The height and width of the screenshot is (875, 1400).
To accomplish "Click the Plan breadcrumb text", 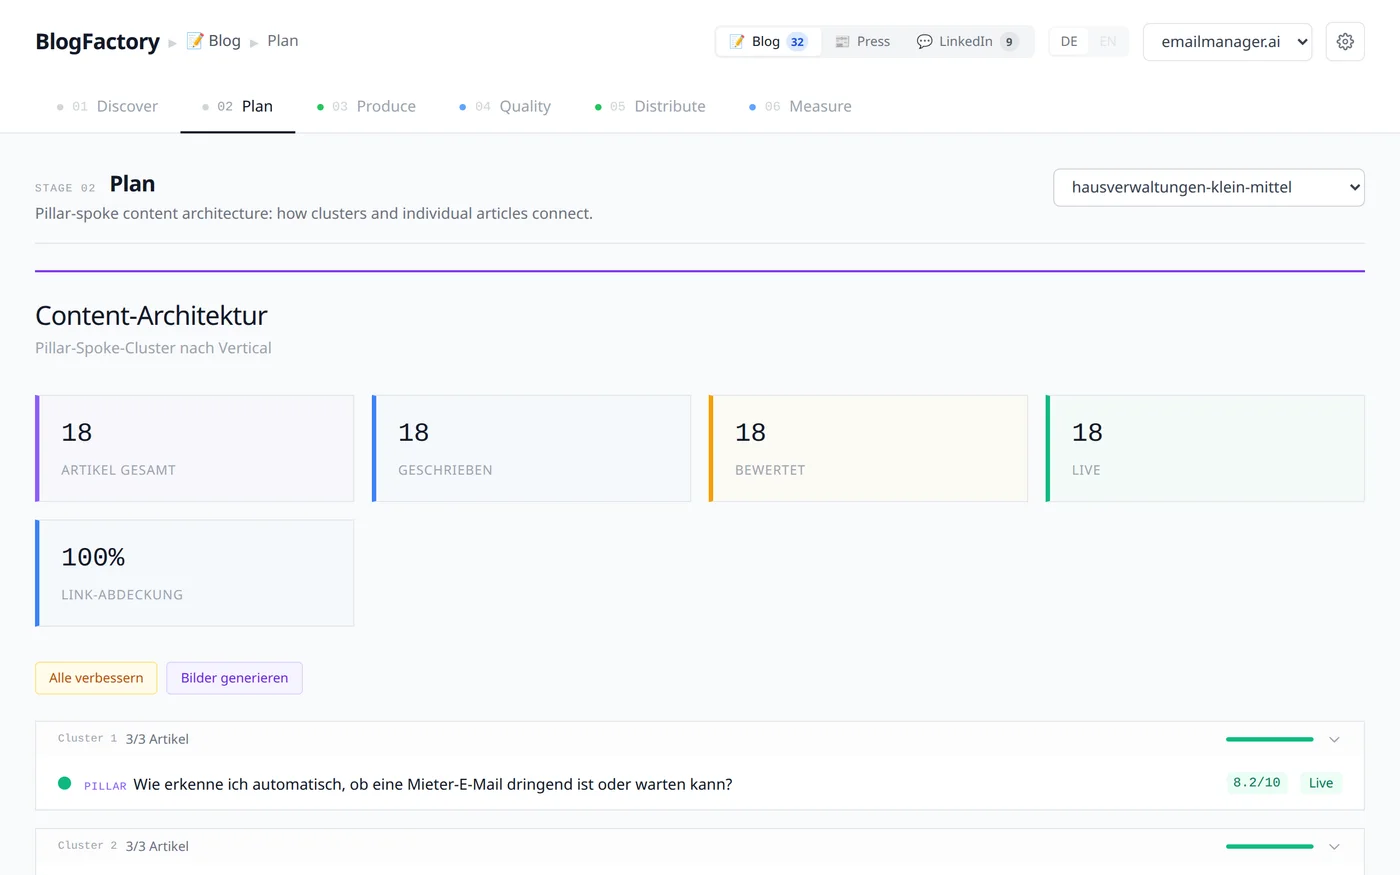I will tap(283, 41).
